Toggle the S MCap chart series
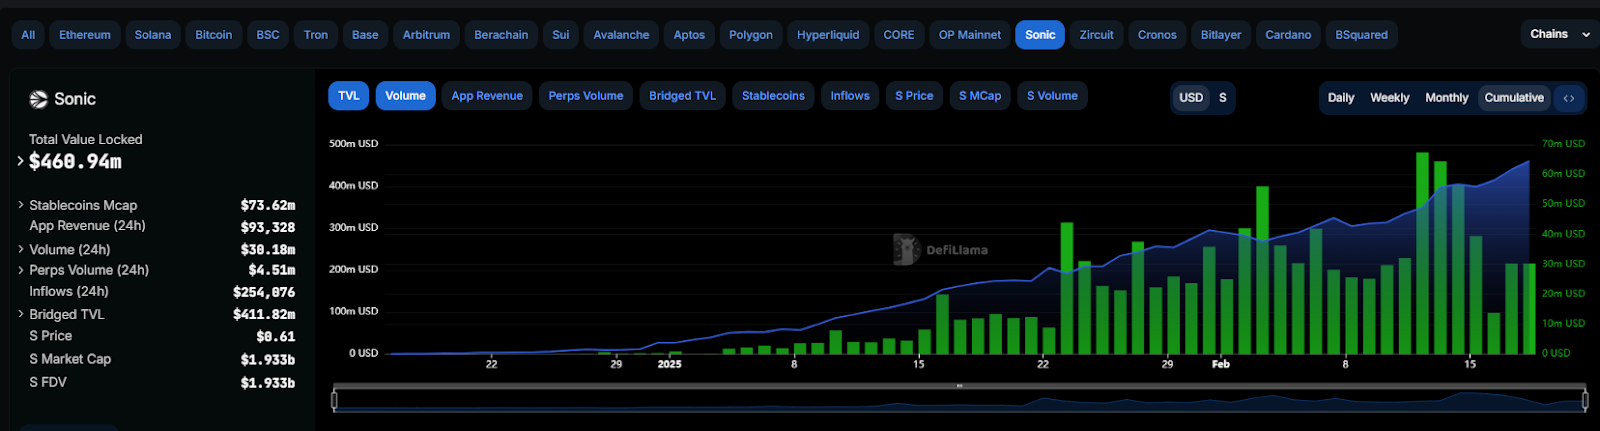The image size is (1600, 431). coord(980,96)
